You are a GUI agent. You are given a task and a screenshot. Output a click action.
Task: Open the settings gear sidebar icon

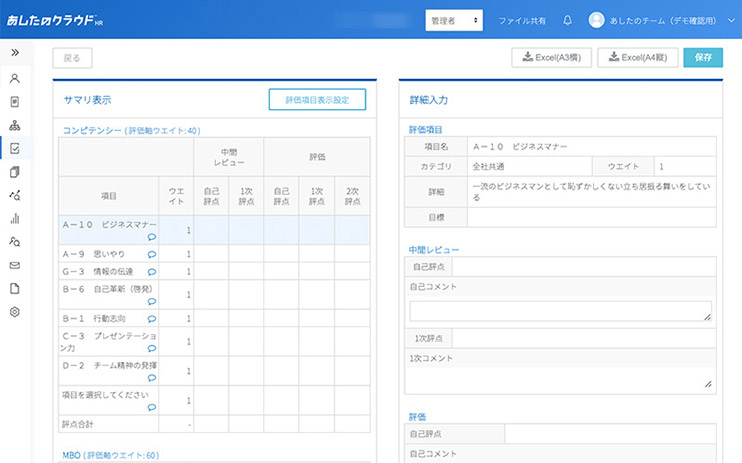pyautogui.click(x=15, y=312)
